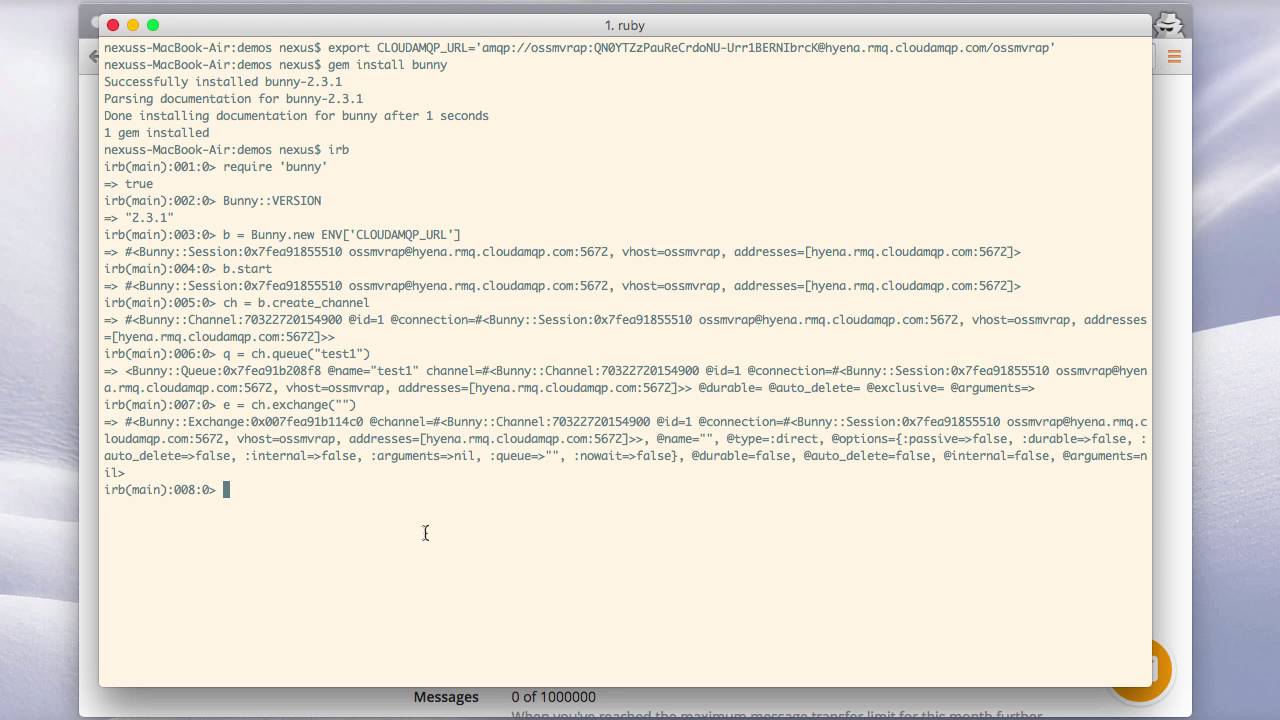Image resolution: width=1280 pixels, height=720 pixels.
Task: Click the ch = b.create_channel line
Action: 237,303
